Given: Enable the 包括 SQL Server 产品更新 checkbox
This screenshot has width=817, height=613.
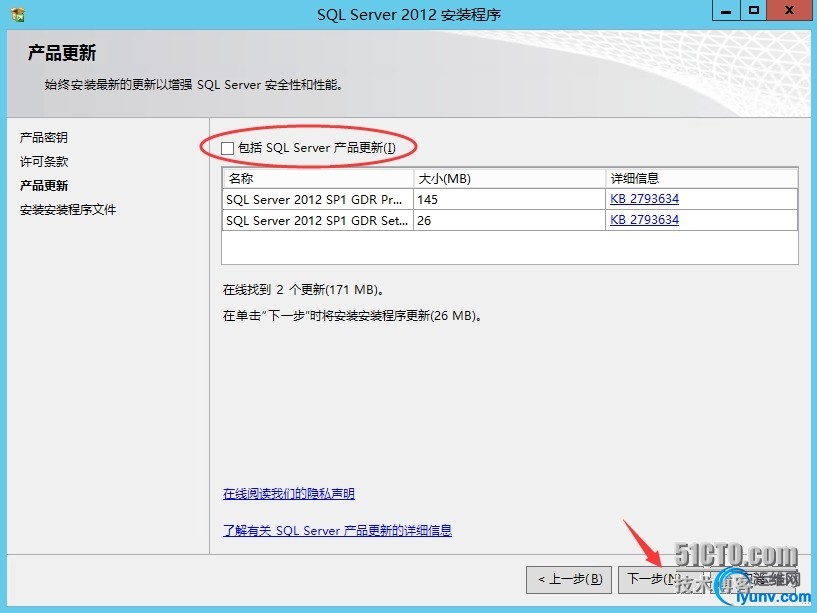Looking at the screenshot, I should pyautogui.click(x=227, y=149).
